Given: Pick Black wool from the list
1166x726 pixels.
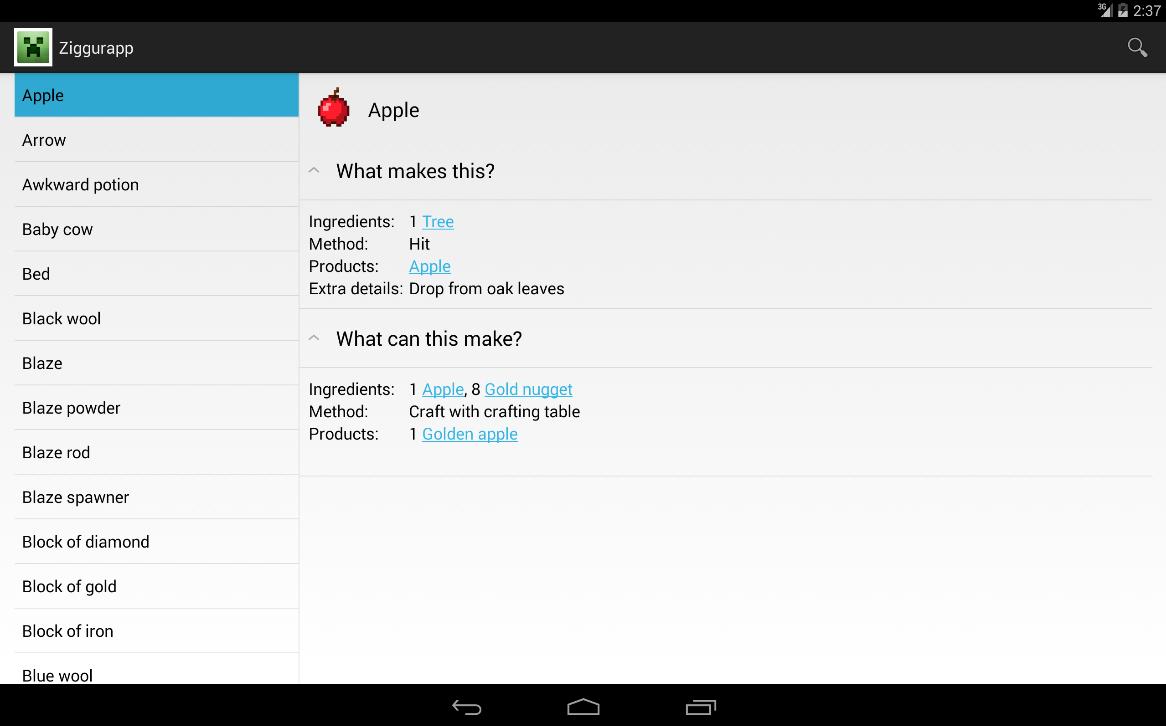Looking at the screenshot, I should pos(156,319).
